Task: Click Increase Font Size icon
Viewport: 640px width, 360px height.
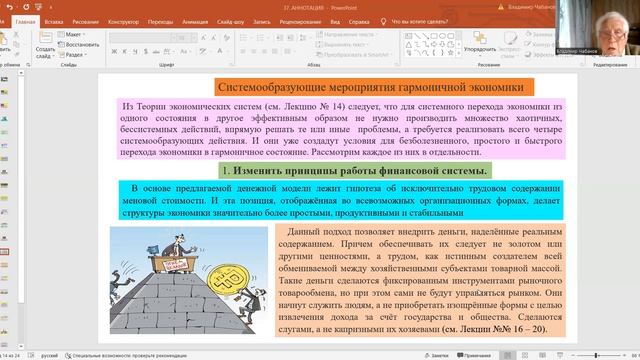Action: (x=204, y=38)
